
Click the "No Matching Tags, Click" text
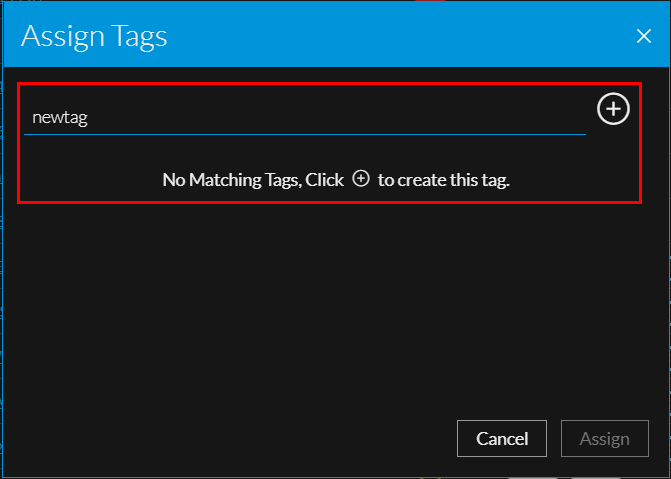click(252, 180)
